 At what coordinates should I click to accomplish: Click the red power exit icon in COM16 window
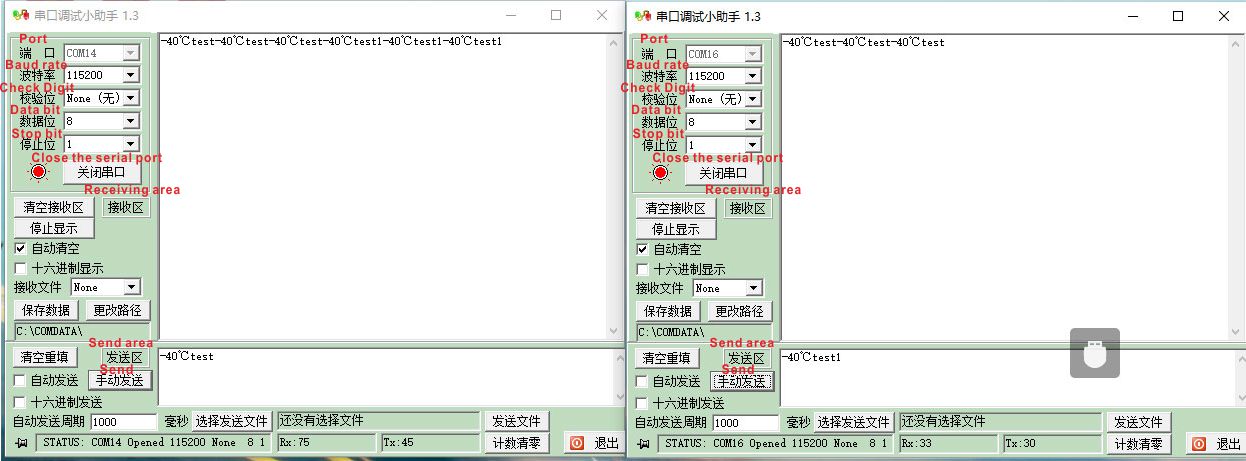tap(1199, 444)
